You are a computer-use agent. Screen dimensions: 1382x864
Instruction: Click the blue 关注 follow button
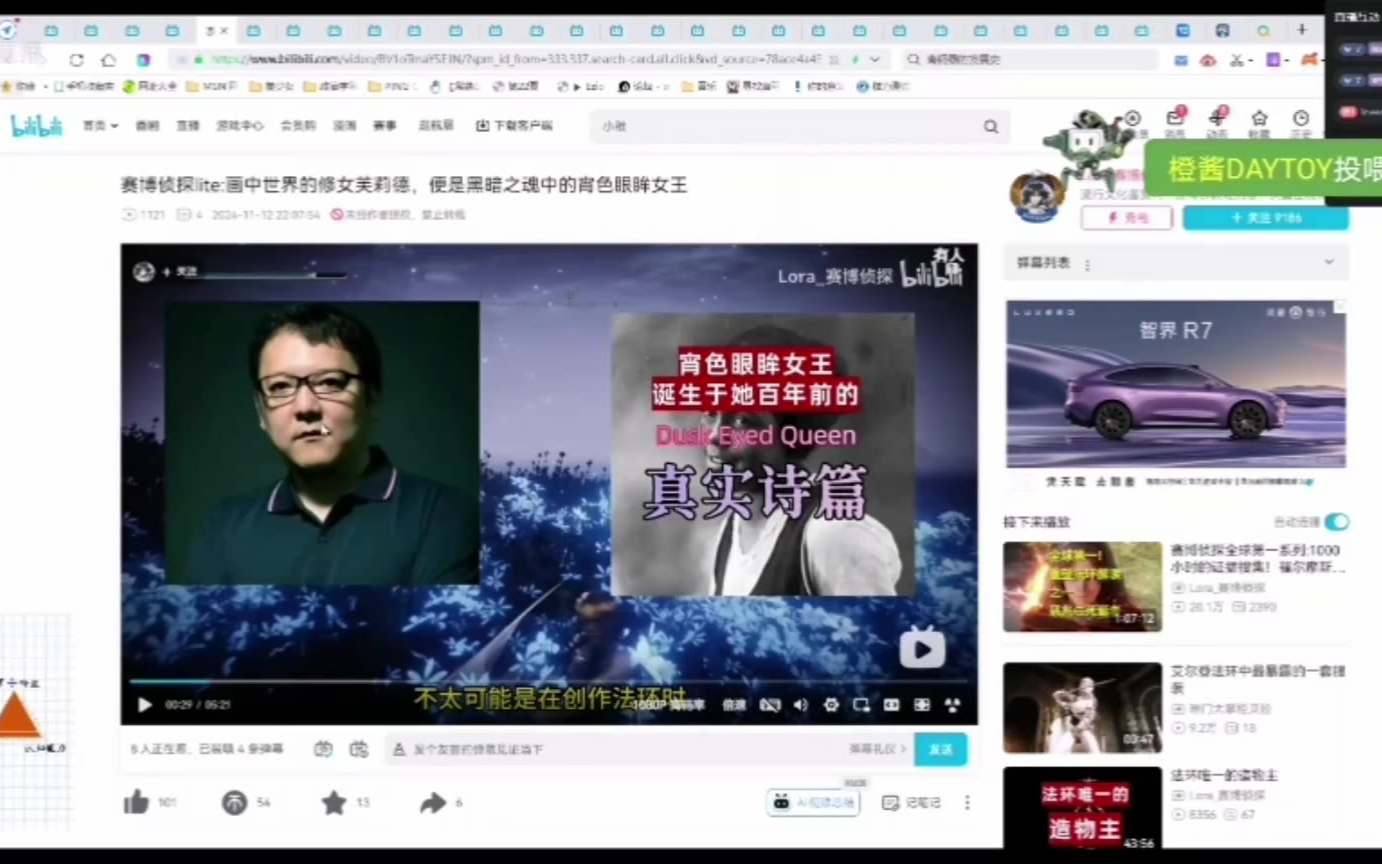pos(1265,217)
